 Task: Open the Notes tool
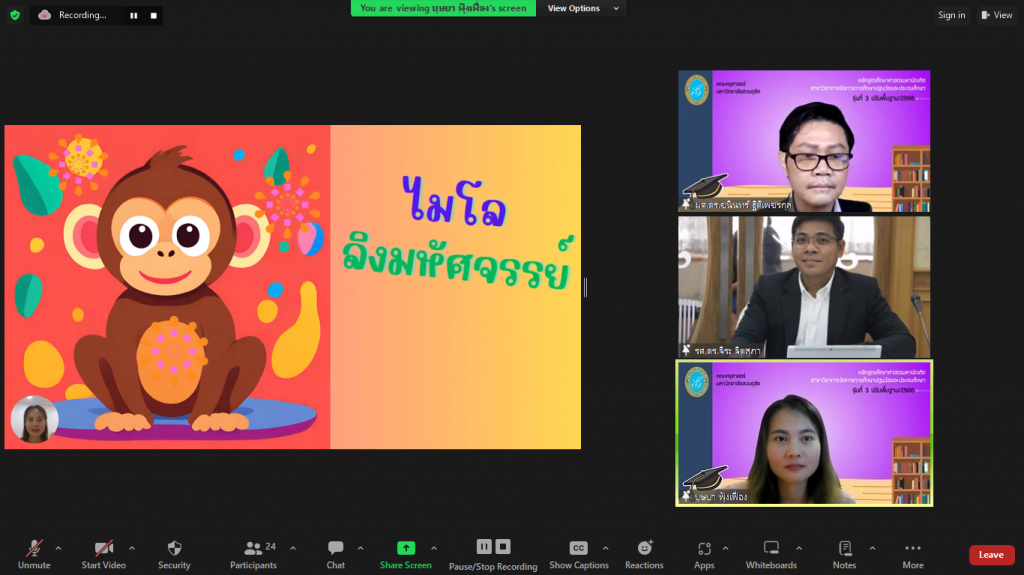[844, 554]
